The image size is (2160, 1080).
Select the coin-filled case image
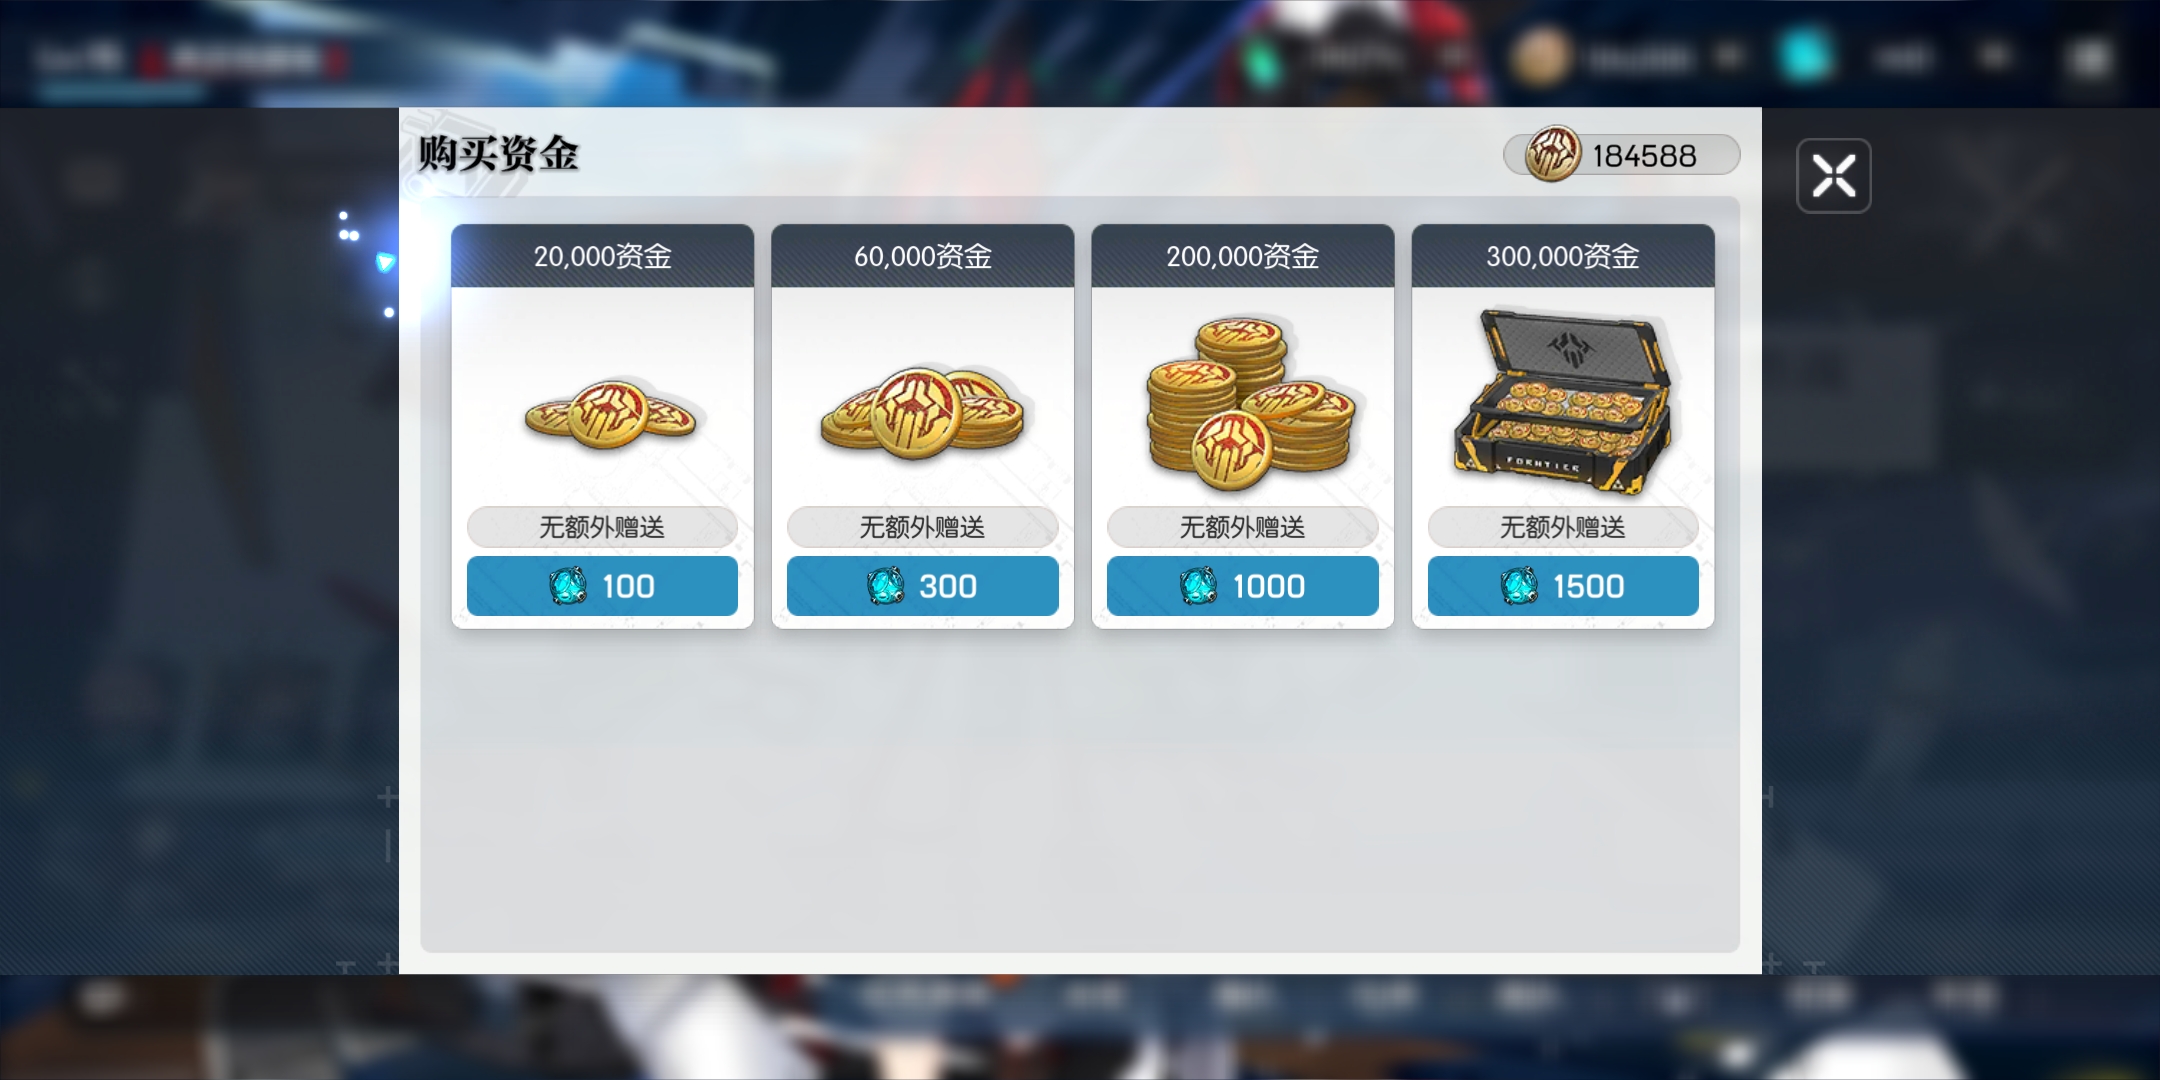(1562, 397)
